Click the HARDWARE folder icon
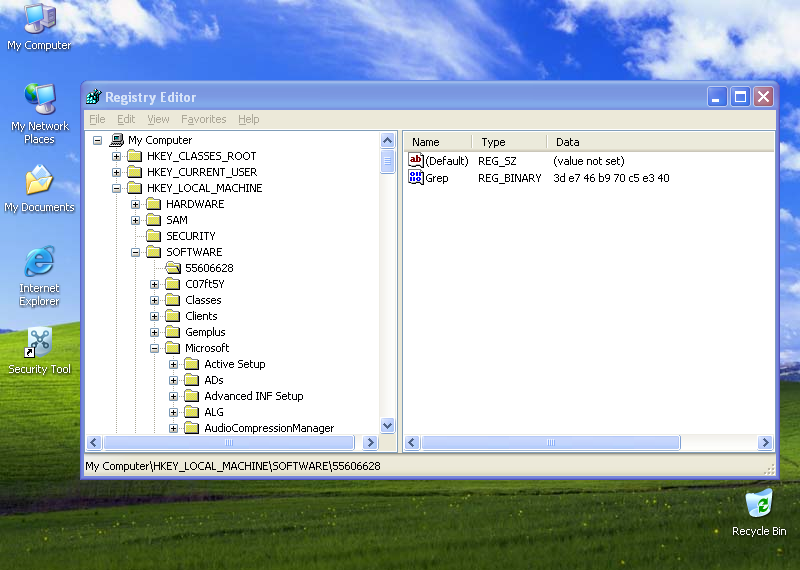 click(154, 204)
